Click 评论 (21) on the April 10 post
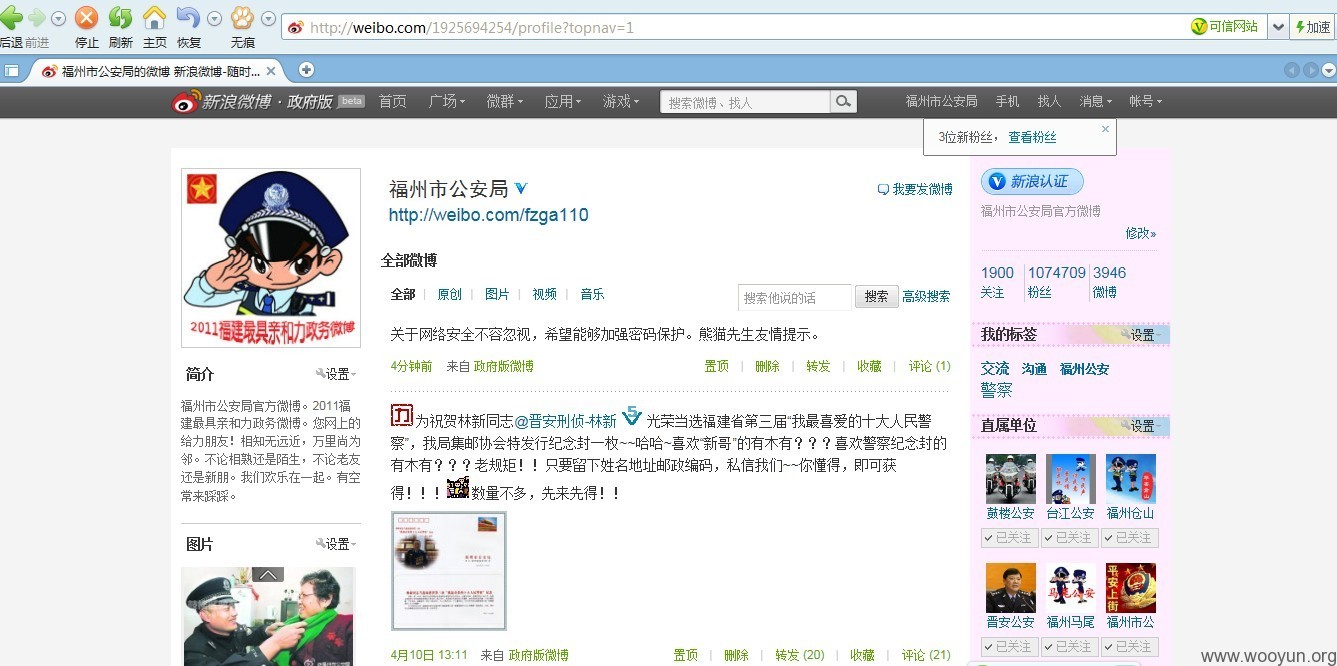 point(926,655)
